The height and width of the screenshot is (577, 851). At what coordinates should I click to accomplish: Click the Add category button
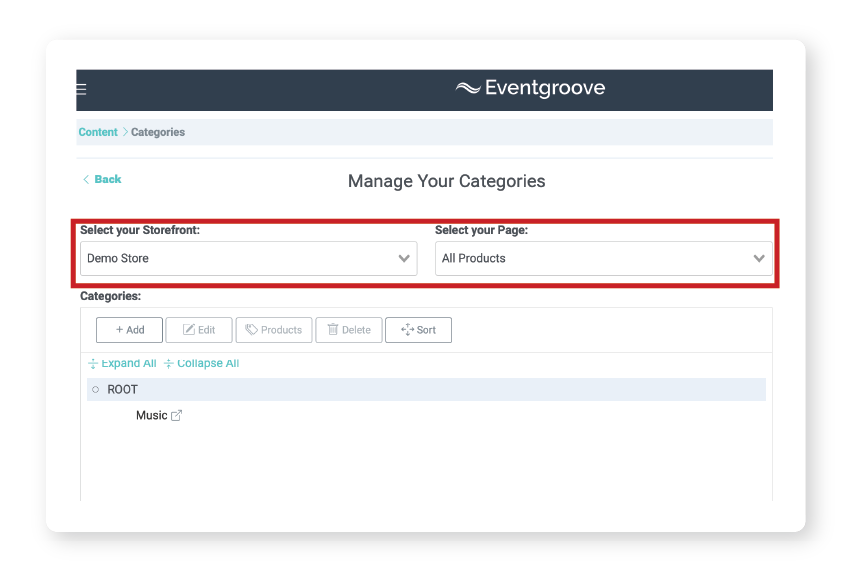pos(129,330)
